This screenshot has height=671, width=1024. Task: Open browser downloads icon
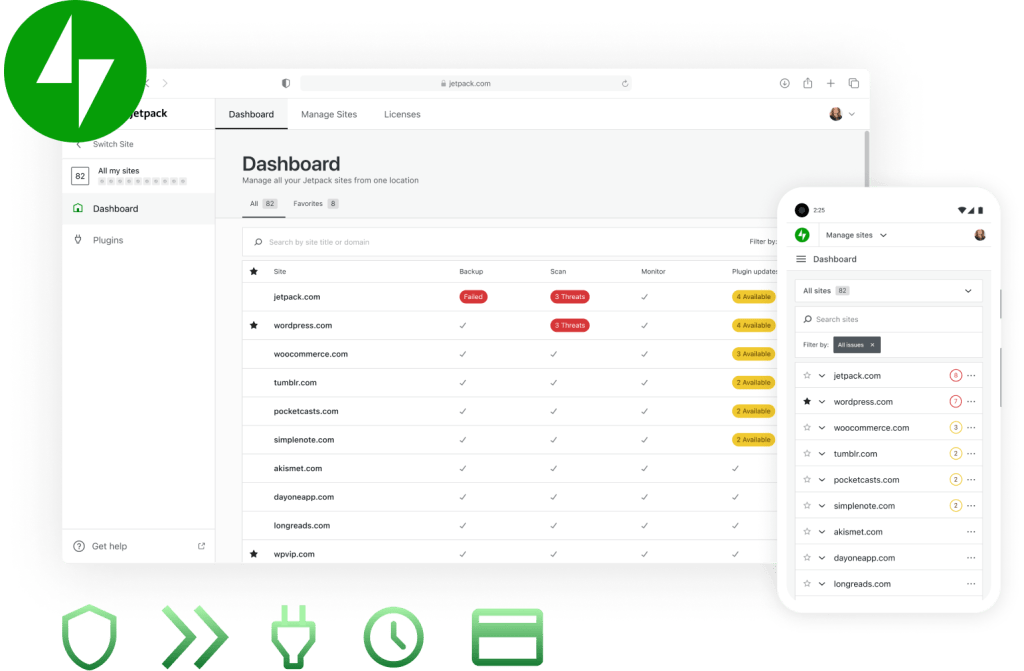click(x=784, y=83)
